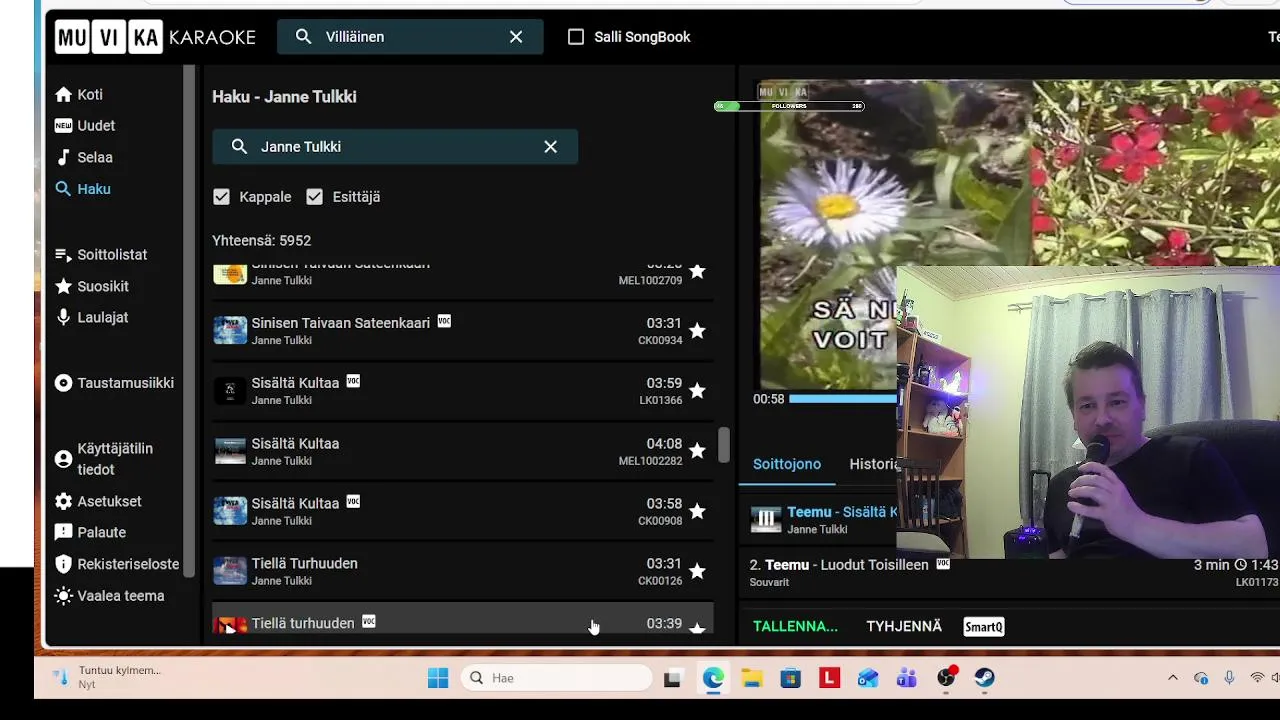Open Palaute feedback page

tap(90, 532)
